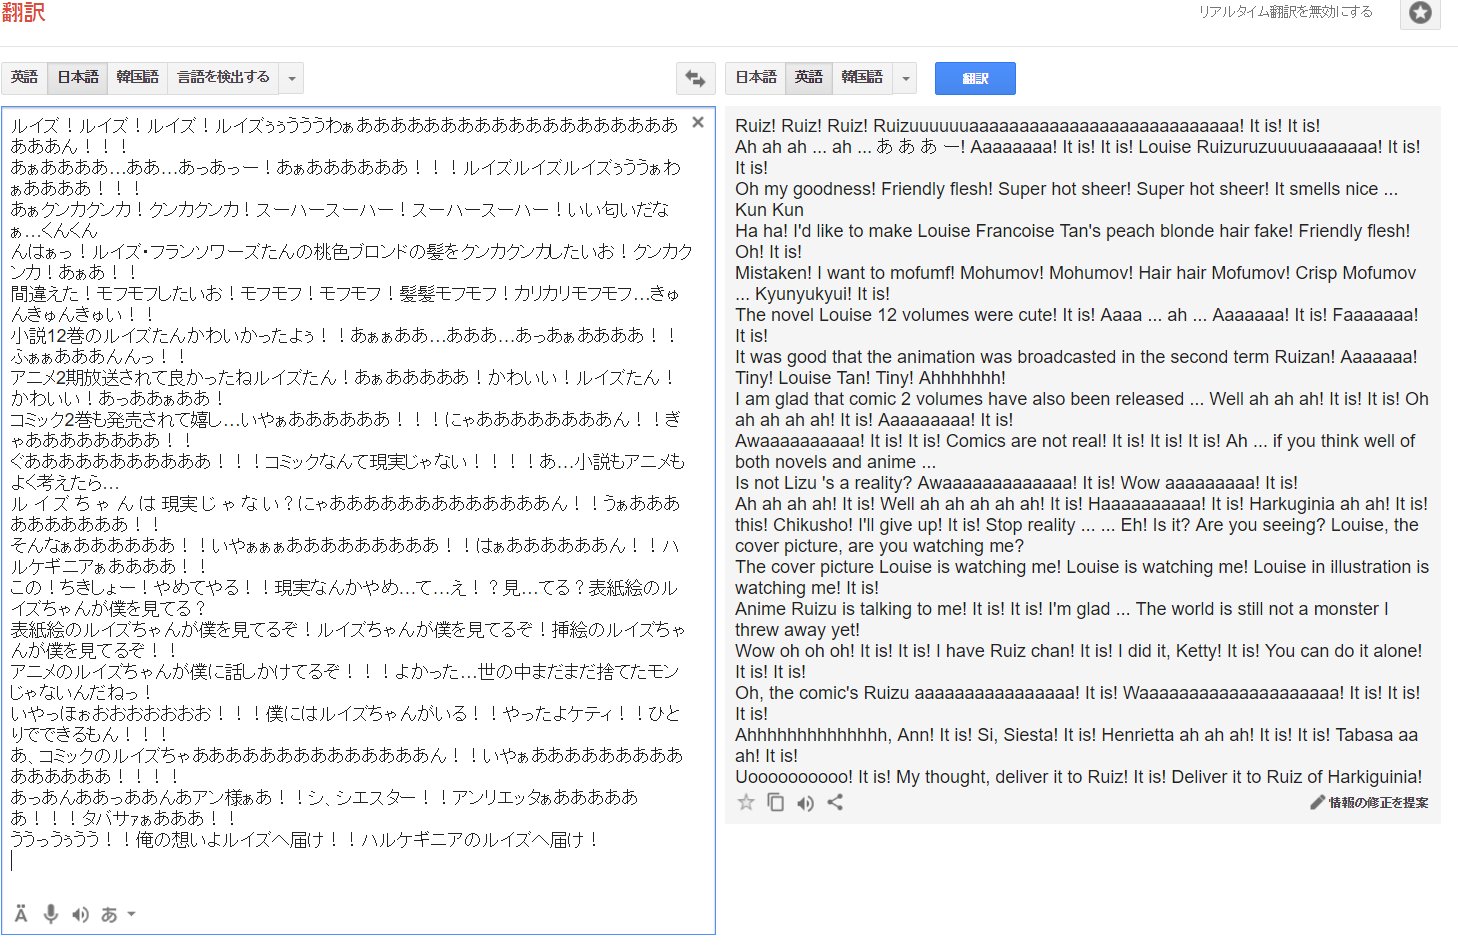Copy the English translation
The image size is (1458, 945).
coord(775,802)
